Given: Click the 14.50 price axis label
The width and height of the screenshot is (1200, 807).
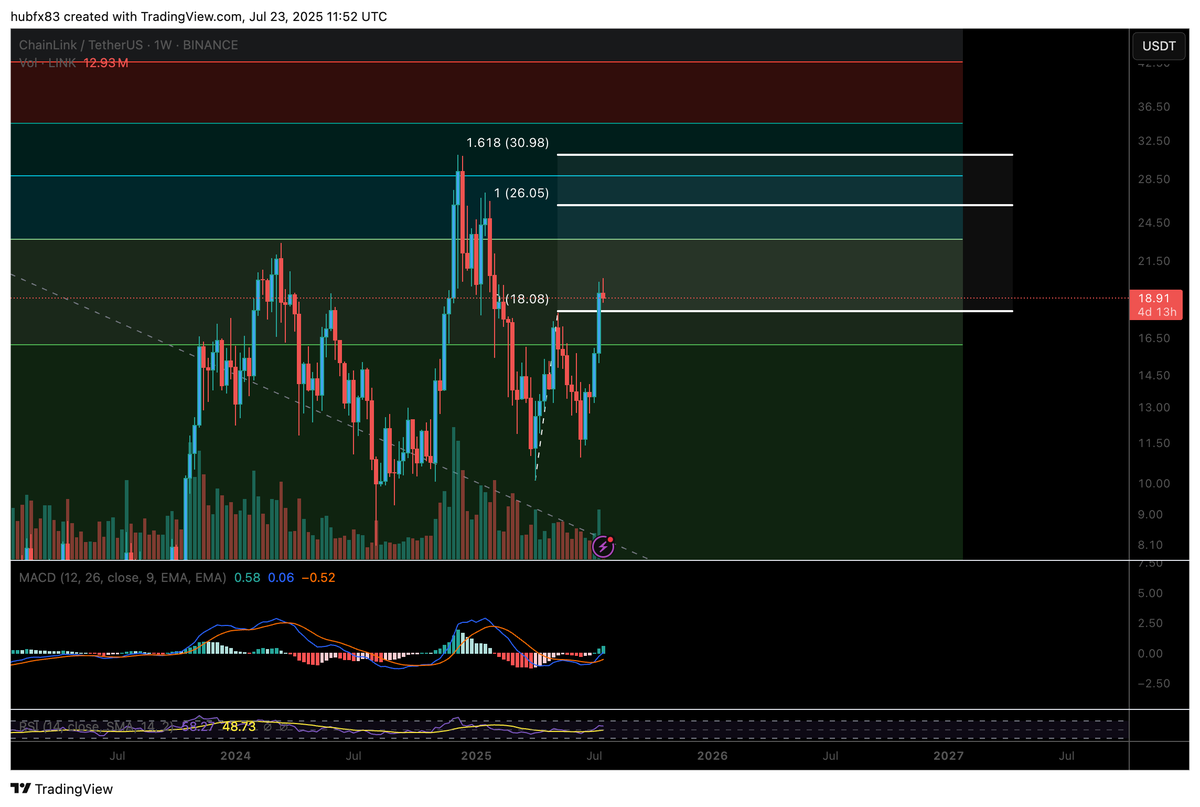Looking at the screenshot, I should (x=1154, y=376).
